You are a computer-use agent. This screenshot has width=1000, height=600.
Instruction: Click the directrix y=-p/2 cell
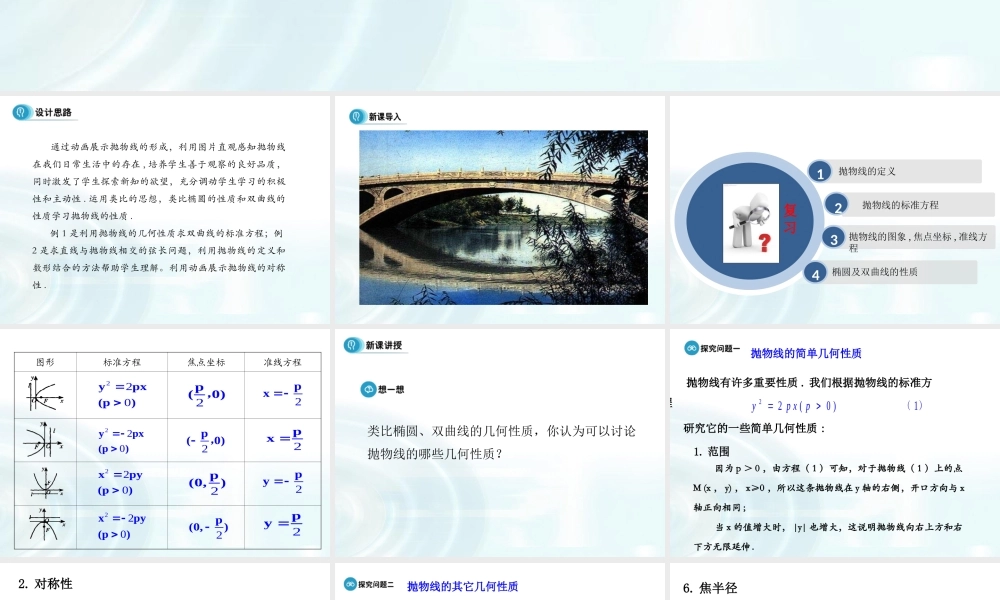[x=283, y=483]
